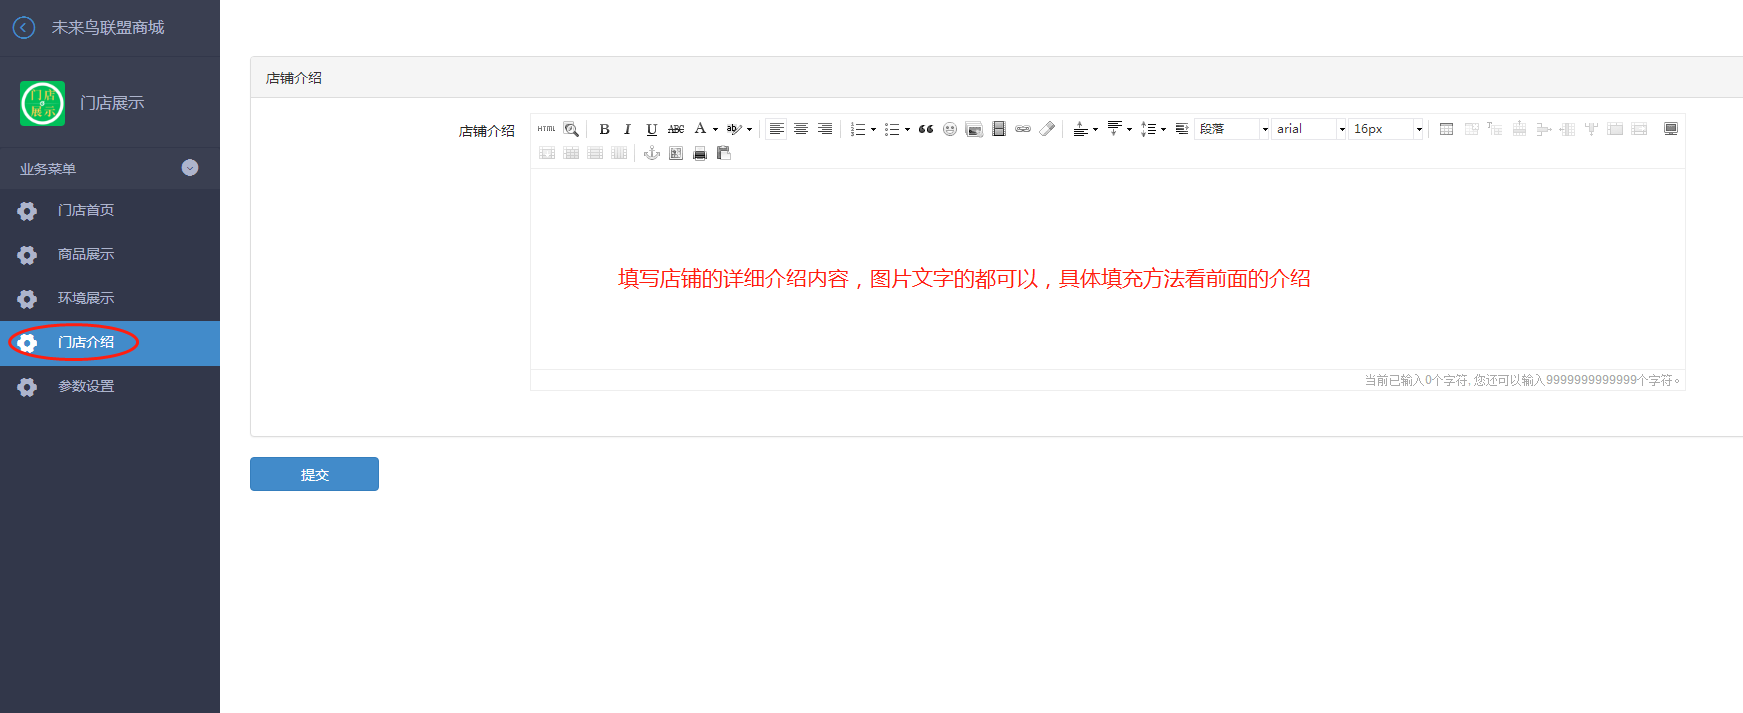The height and width of the screenshot is (713, 1743).
Task: Insert an unordered bullet list
Action: 891,129
